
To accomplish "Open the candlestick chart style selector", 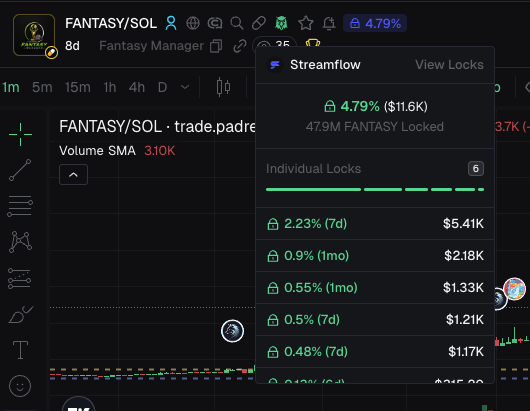I will [x=223, y=87].
